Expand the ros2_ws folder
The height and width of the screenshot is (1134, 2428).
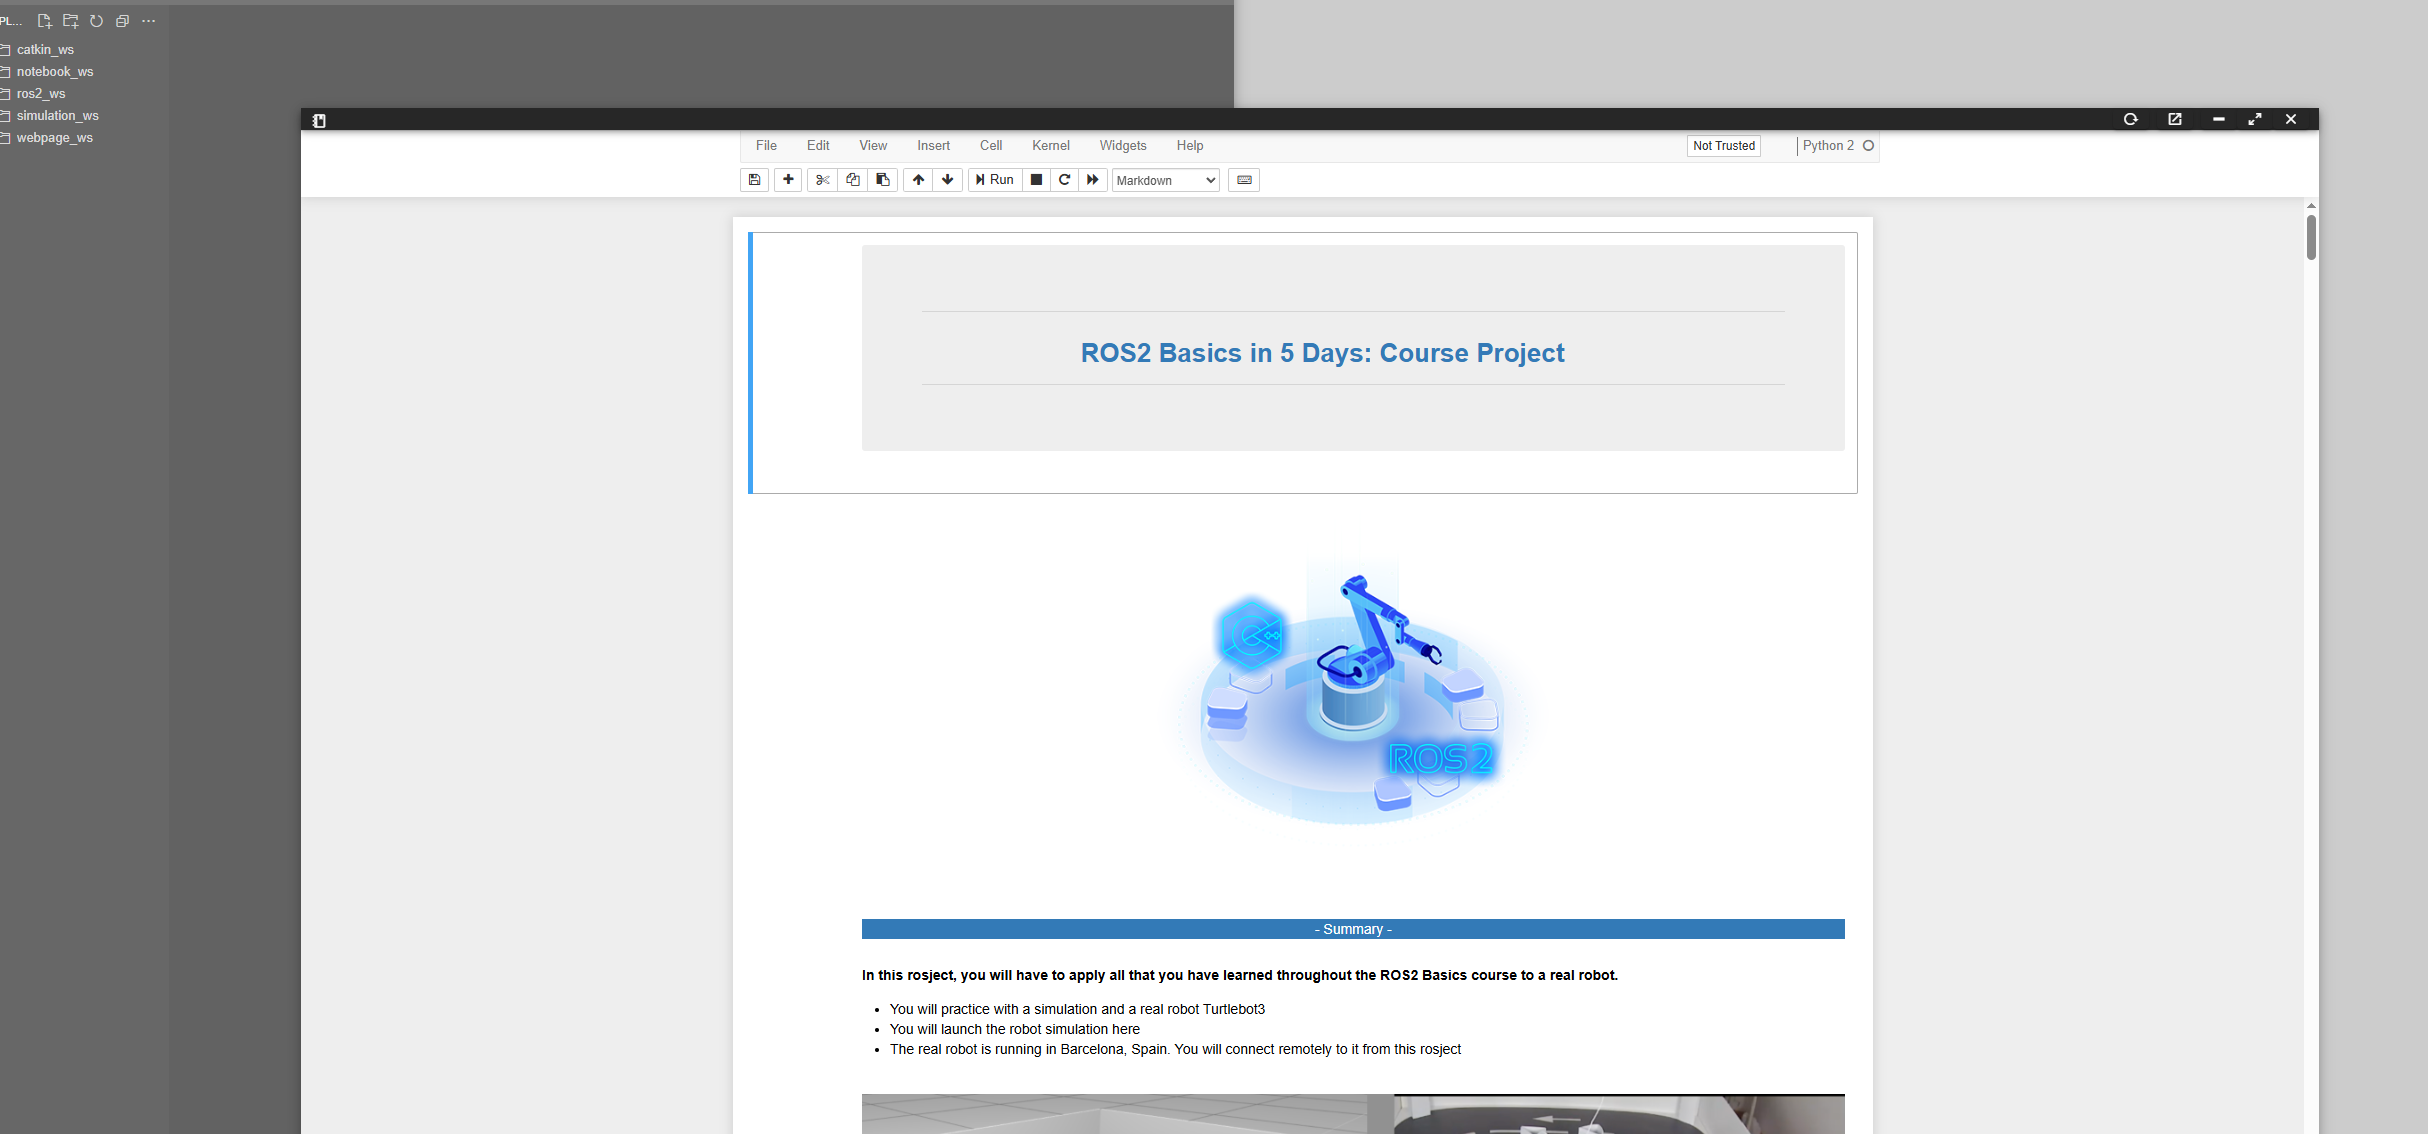tap(41, 94)
